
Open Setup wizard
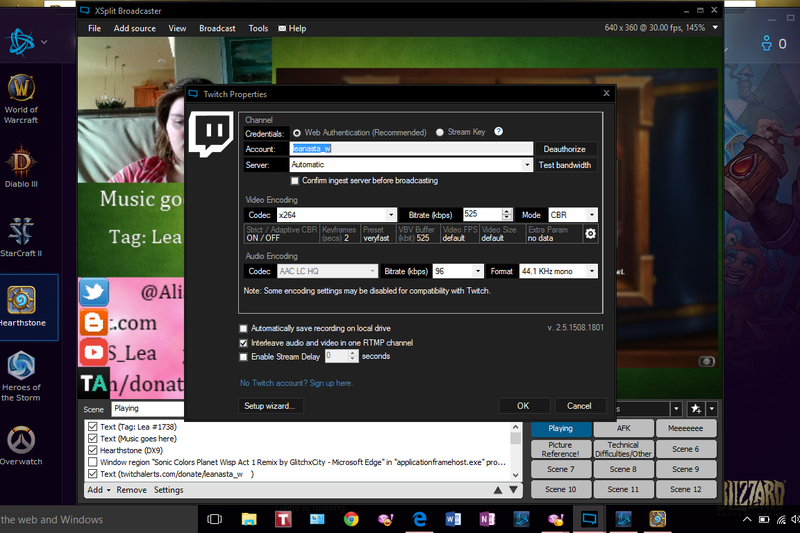[270, 406]
